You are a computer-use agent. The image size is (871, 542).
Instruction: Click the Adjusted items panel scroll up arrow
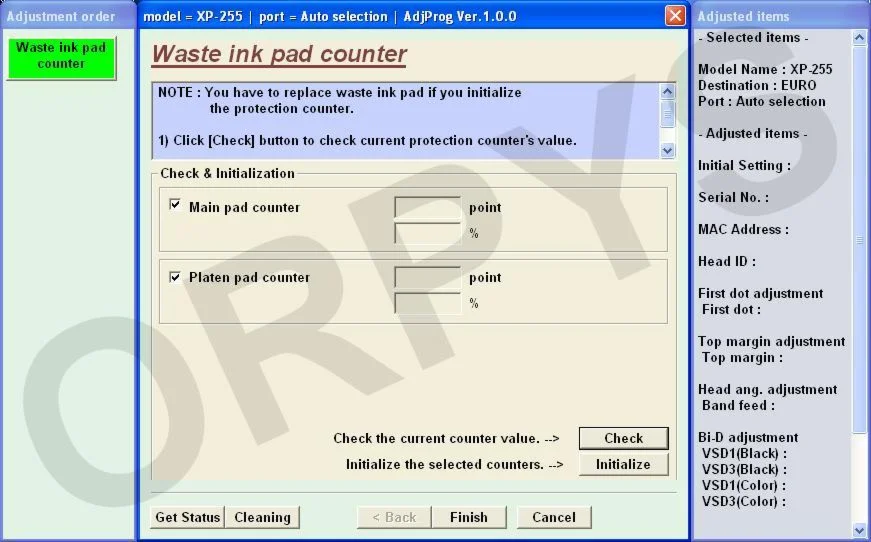tap(859, 38)
